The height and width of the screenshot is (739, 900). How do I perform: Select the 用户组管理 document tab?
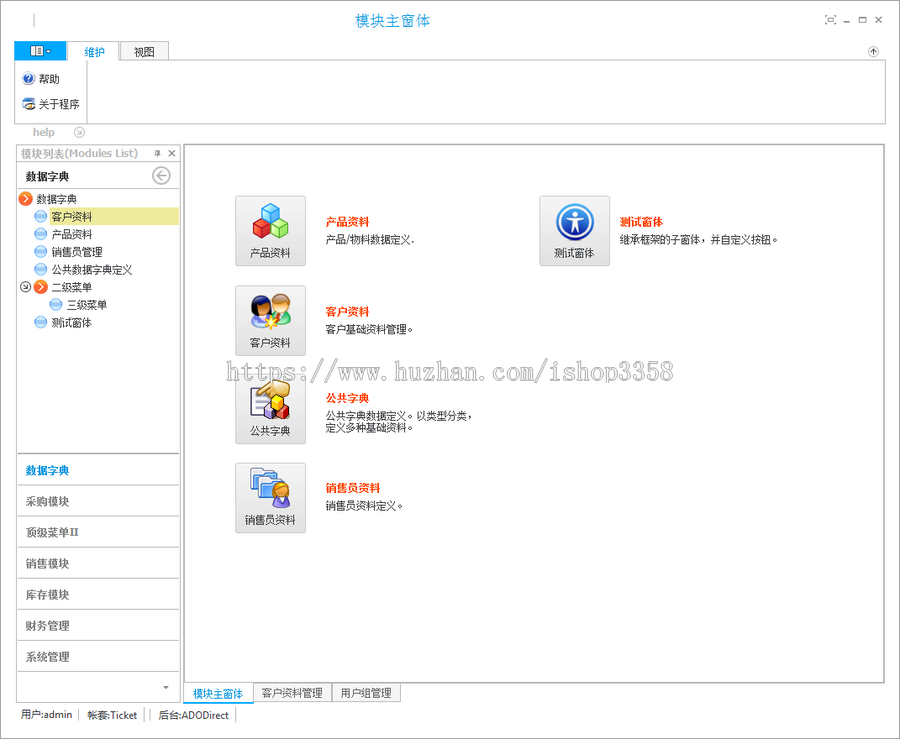coord(366,693)
